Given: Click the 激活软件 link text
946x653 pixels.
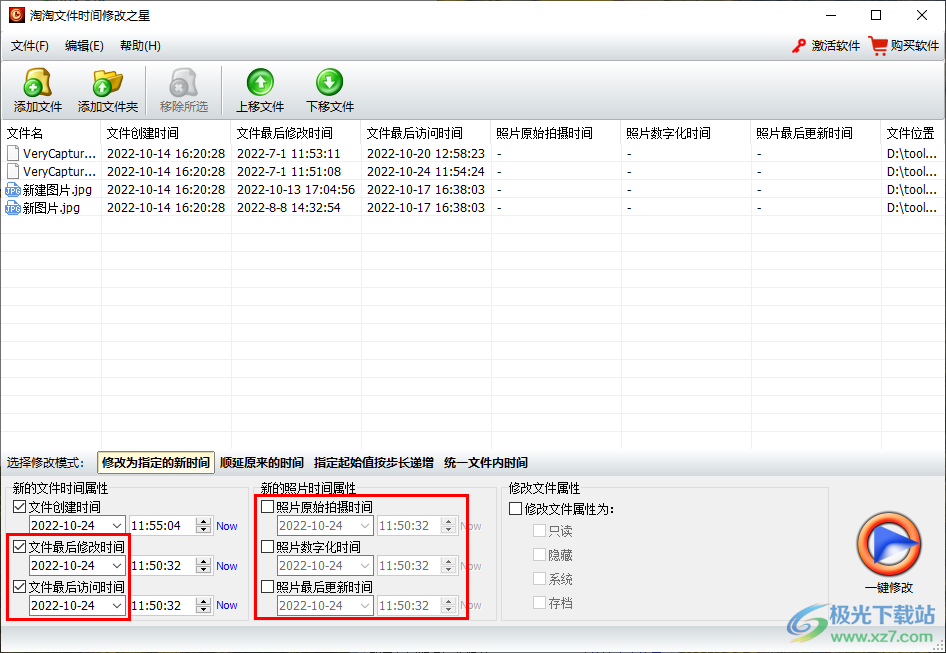Looking at the screenshot, I should [835, 46].
